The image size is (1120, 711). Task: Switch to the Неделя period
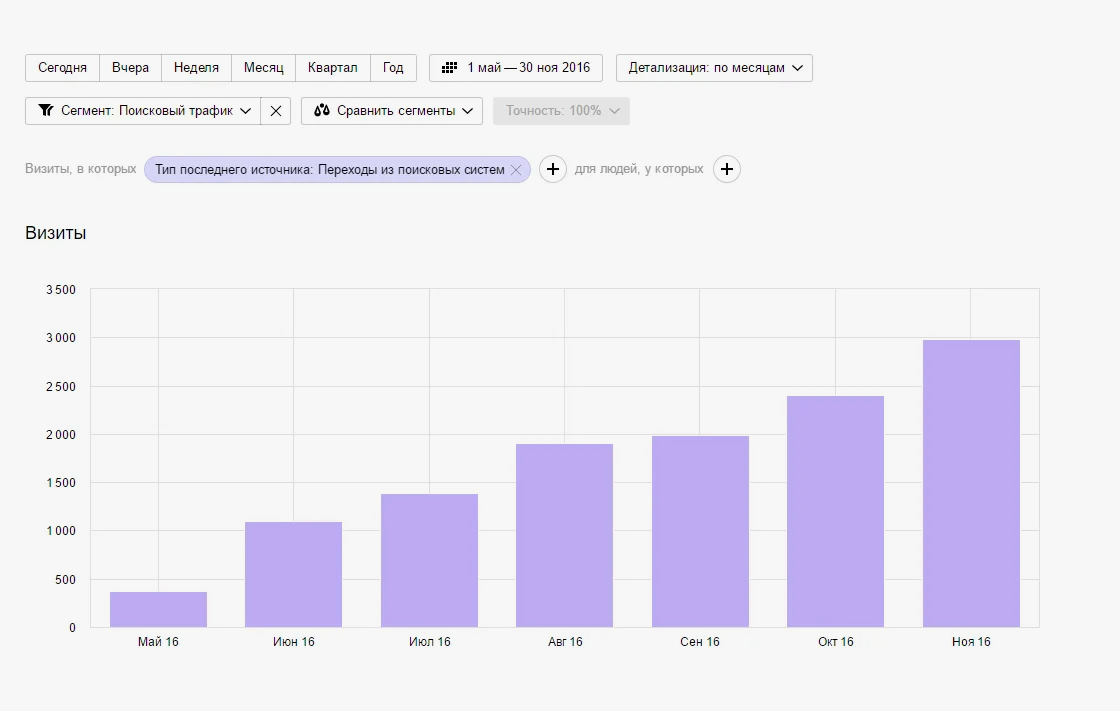(196, 68)
